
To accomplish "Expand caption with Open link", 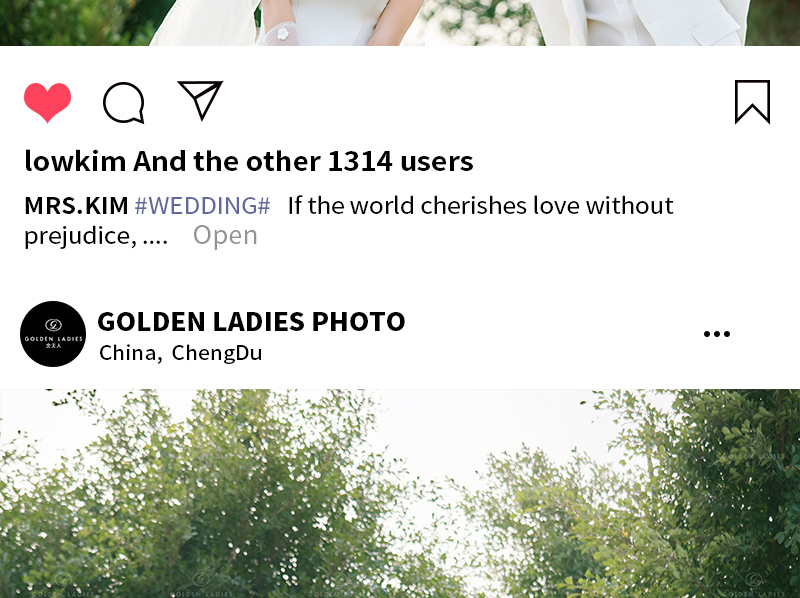I will click(x=225, y=235).
